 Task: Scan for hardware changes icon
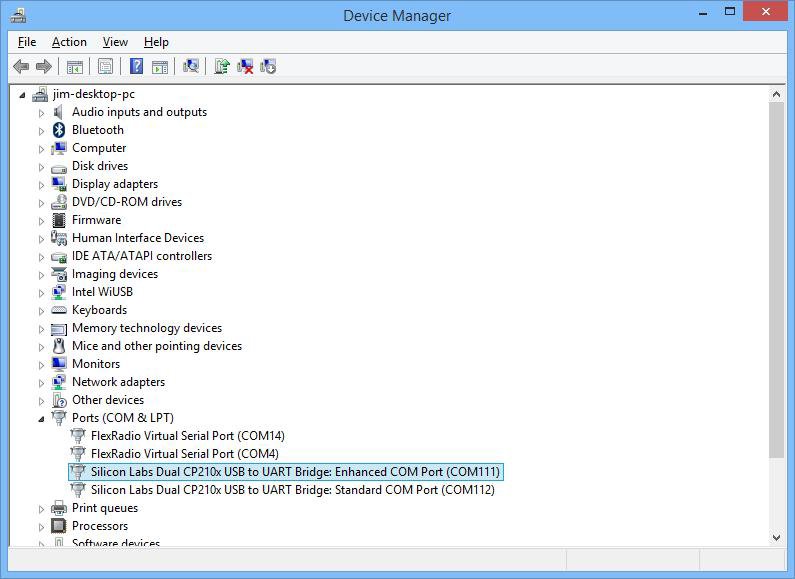[191, 66]
